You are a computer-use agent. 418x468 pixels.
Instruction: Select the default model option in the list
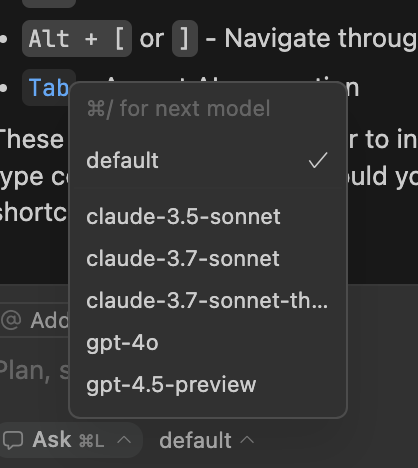coord(208,160)
